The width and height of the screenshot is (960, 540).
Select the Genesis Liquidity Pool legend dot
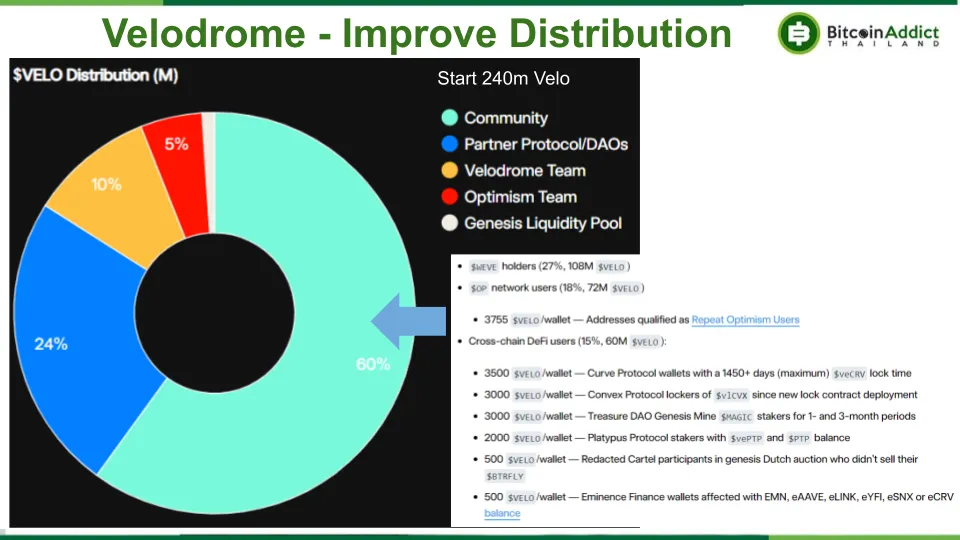tap(449, 223)
